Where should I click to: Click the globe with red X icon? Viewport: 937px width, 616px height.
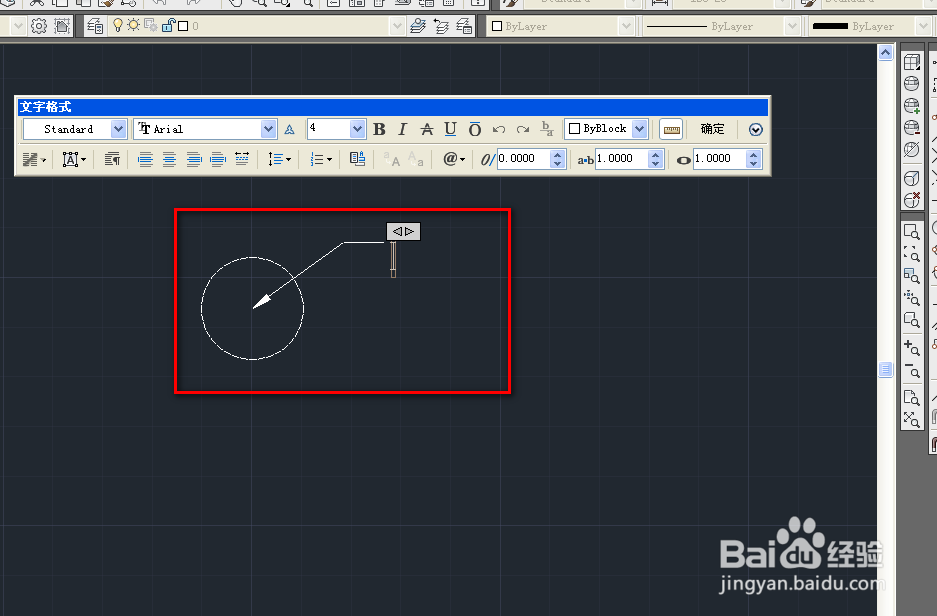point(912,200)
